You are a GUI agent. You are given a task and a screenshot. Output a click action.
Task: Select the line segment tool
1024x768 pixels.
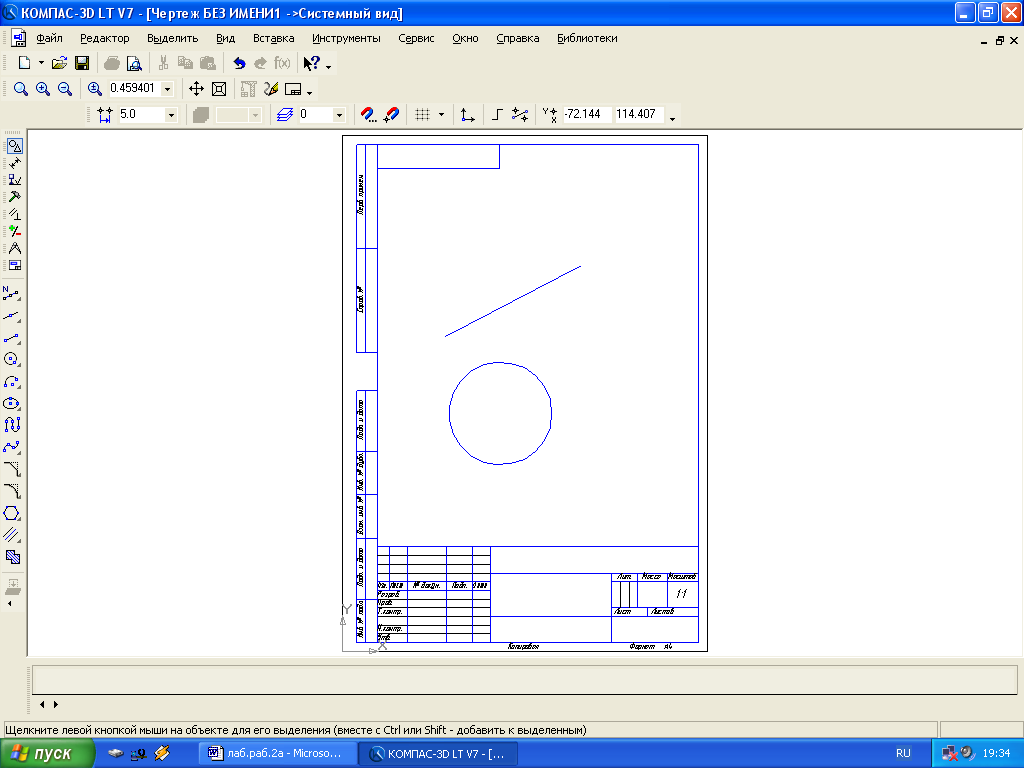12,338
